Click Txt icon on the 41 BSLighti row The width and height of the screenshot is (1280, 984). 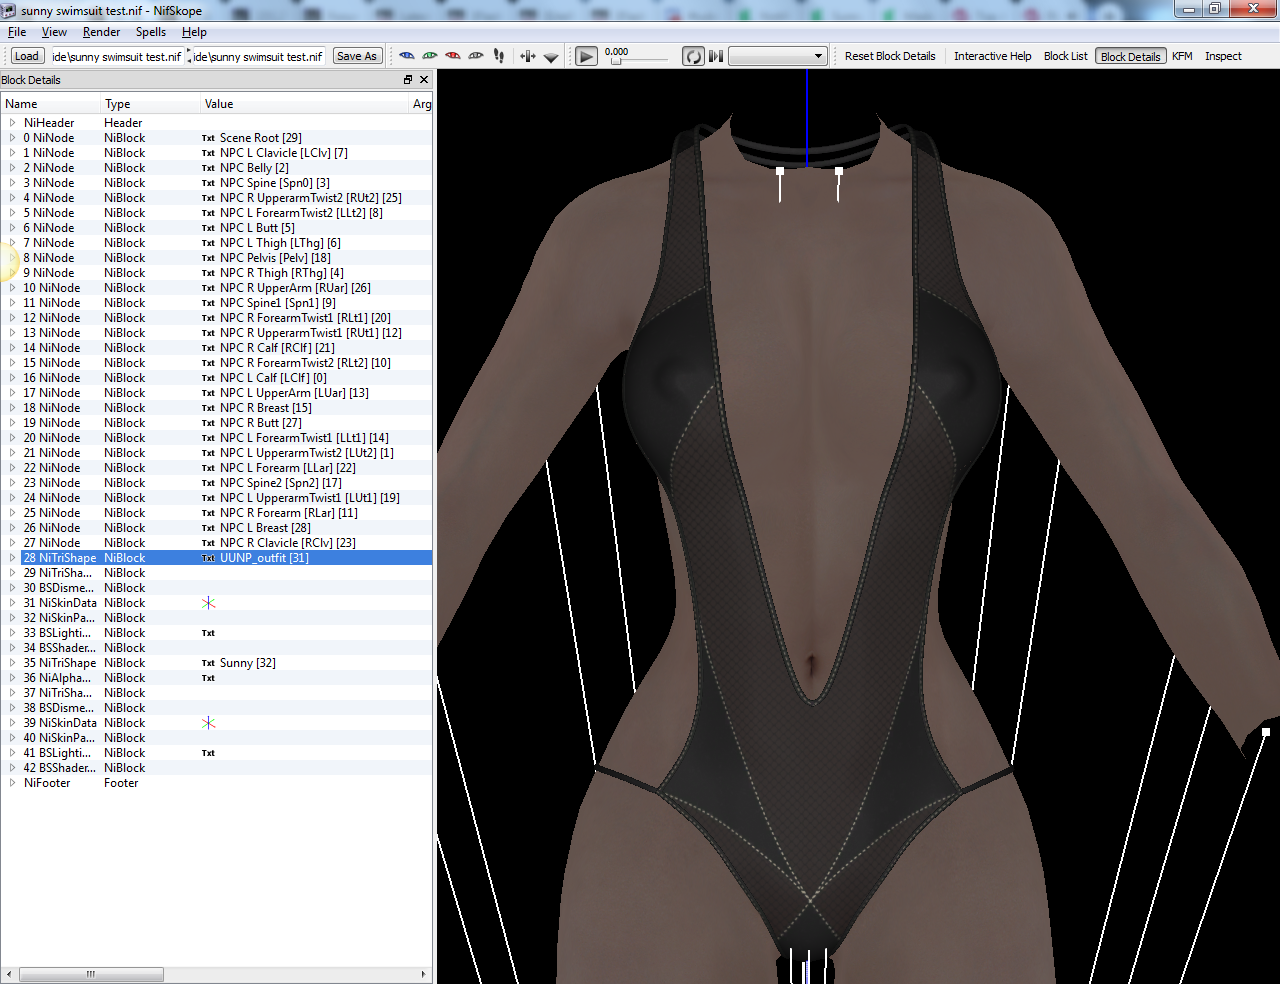(208, 753)
